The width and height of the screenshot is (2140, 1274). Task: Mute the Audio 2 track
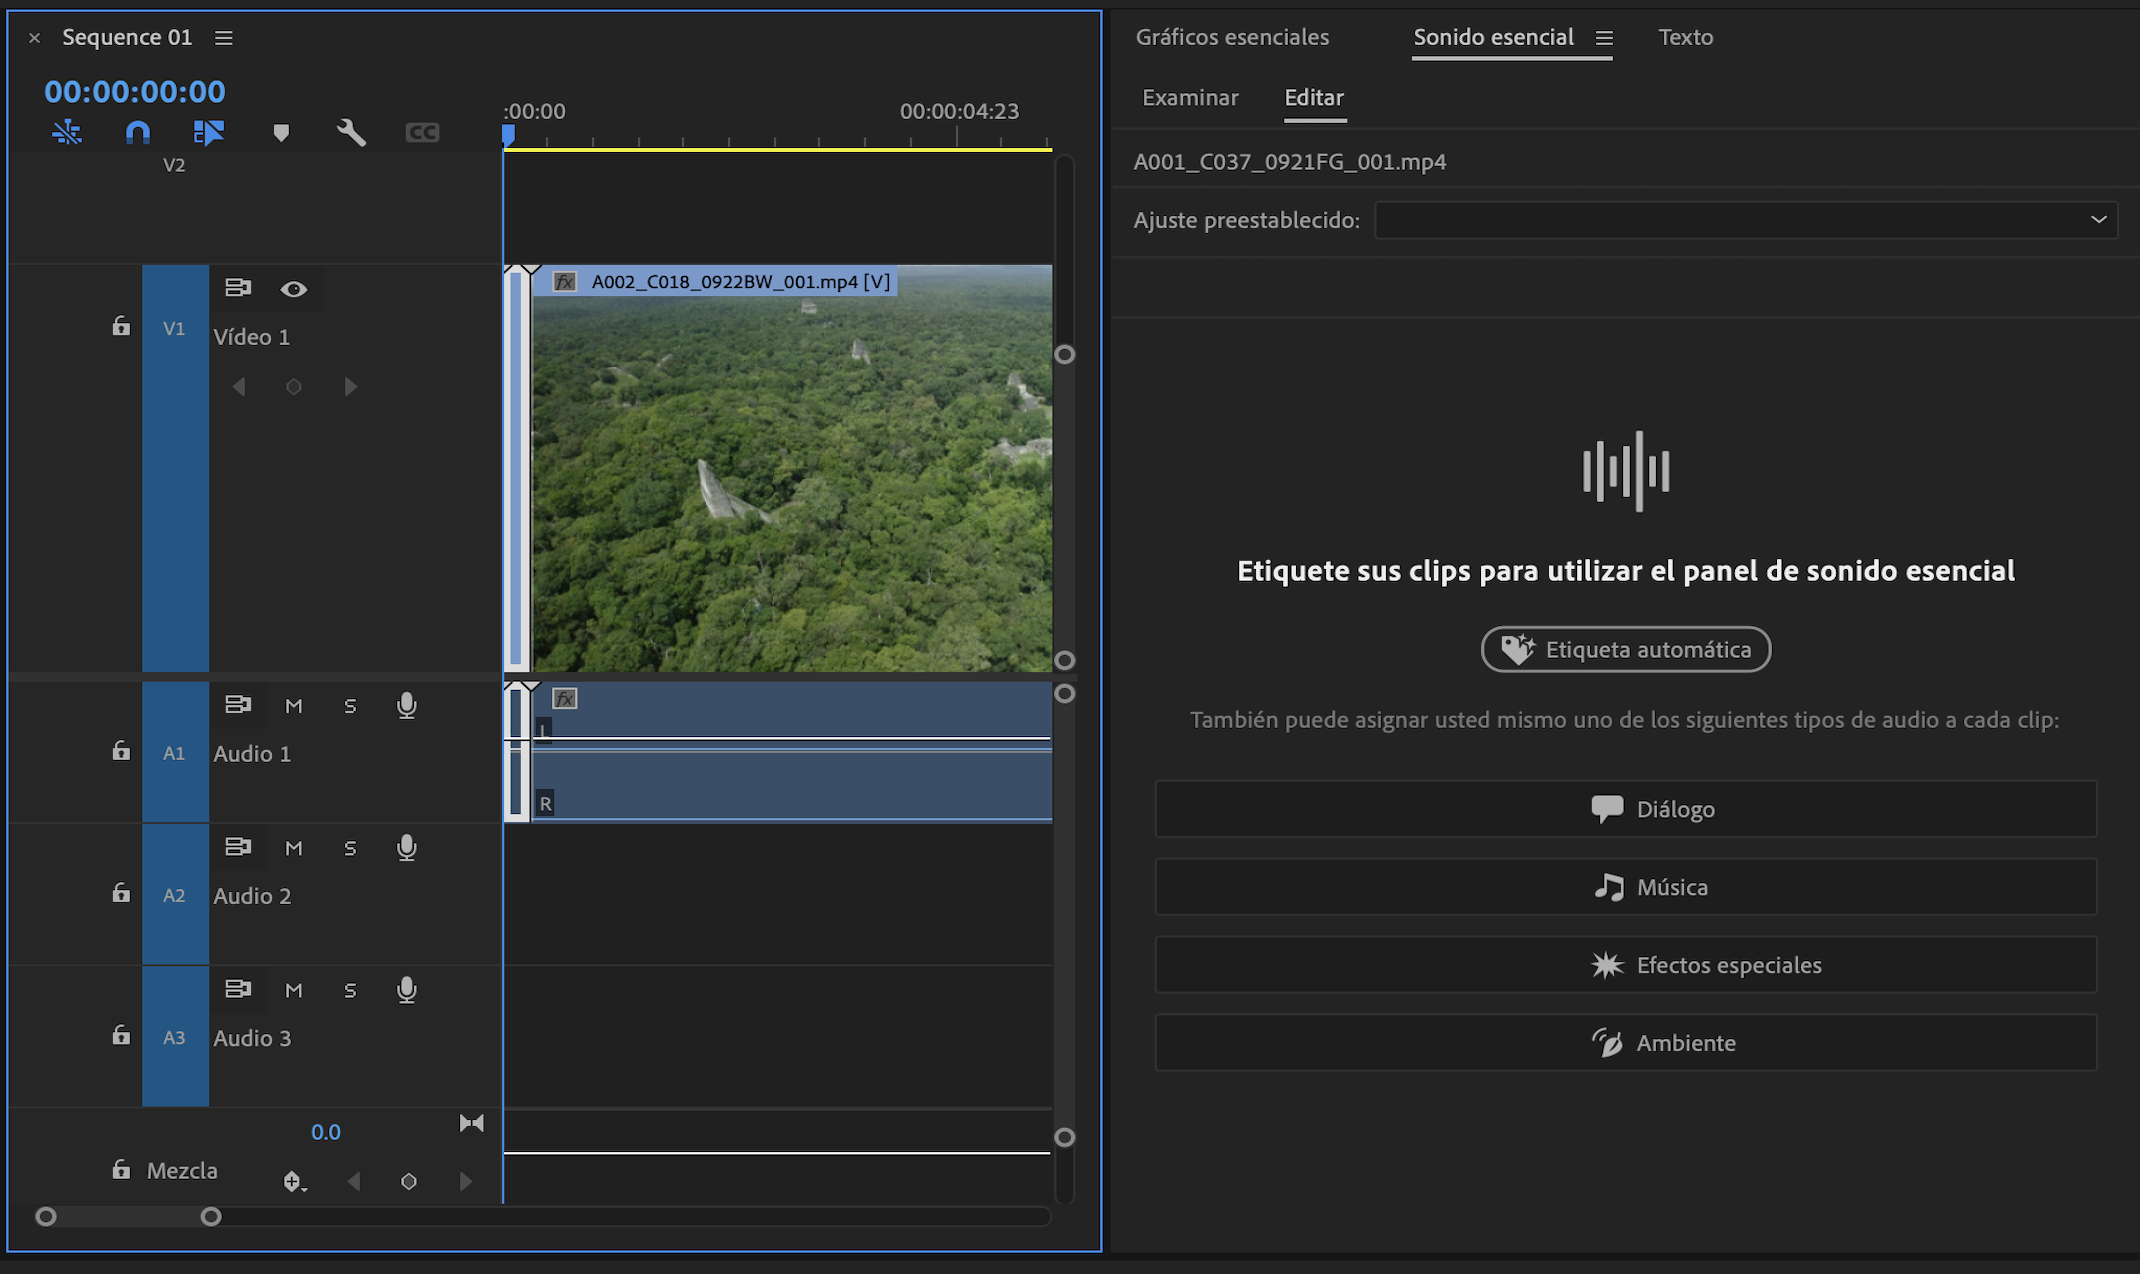293,848
